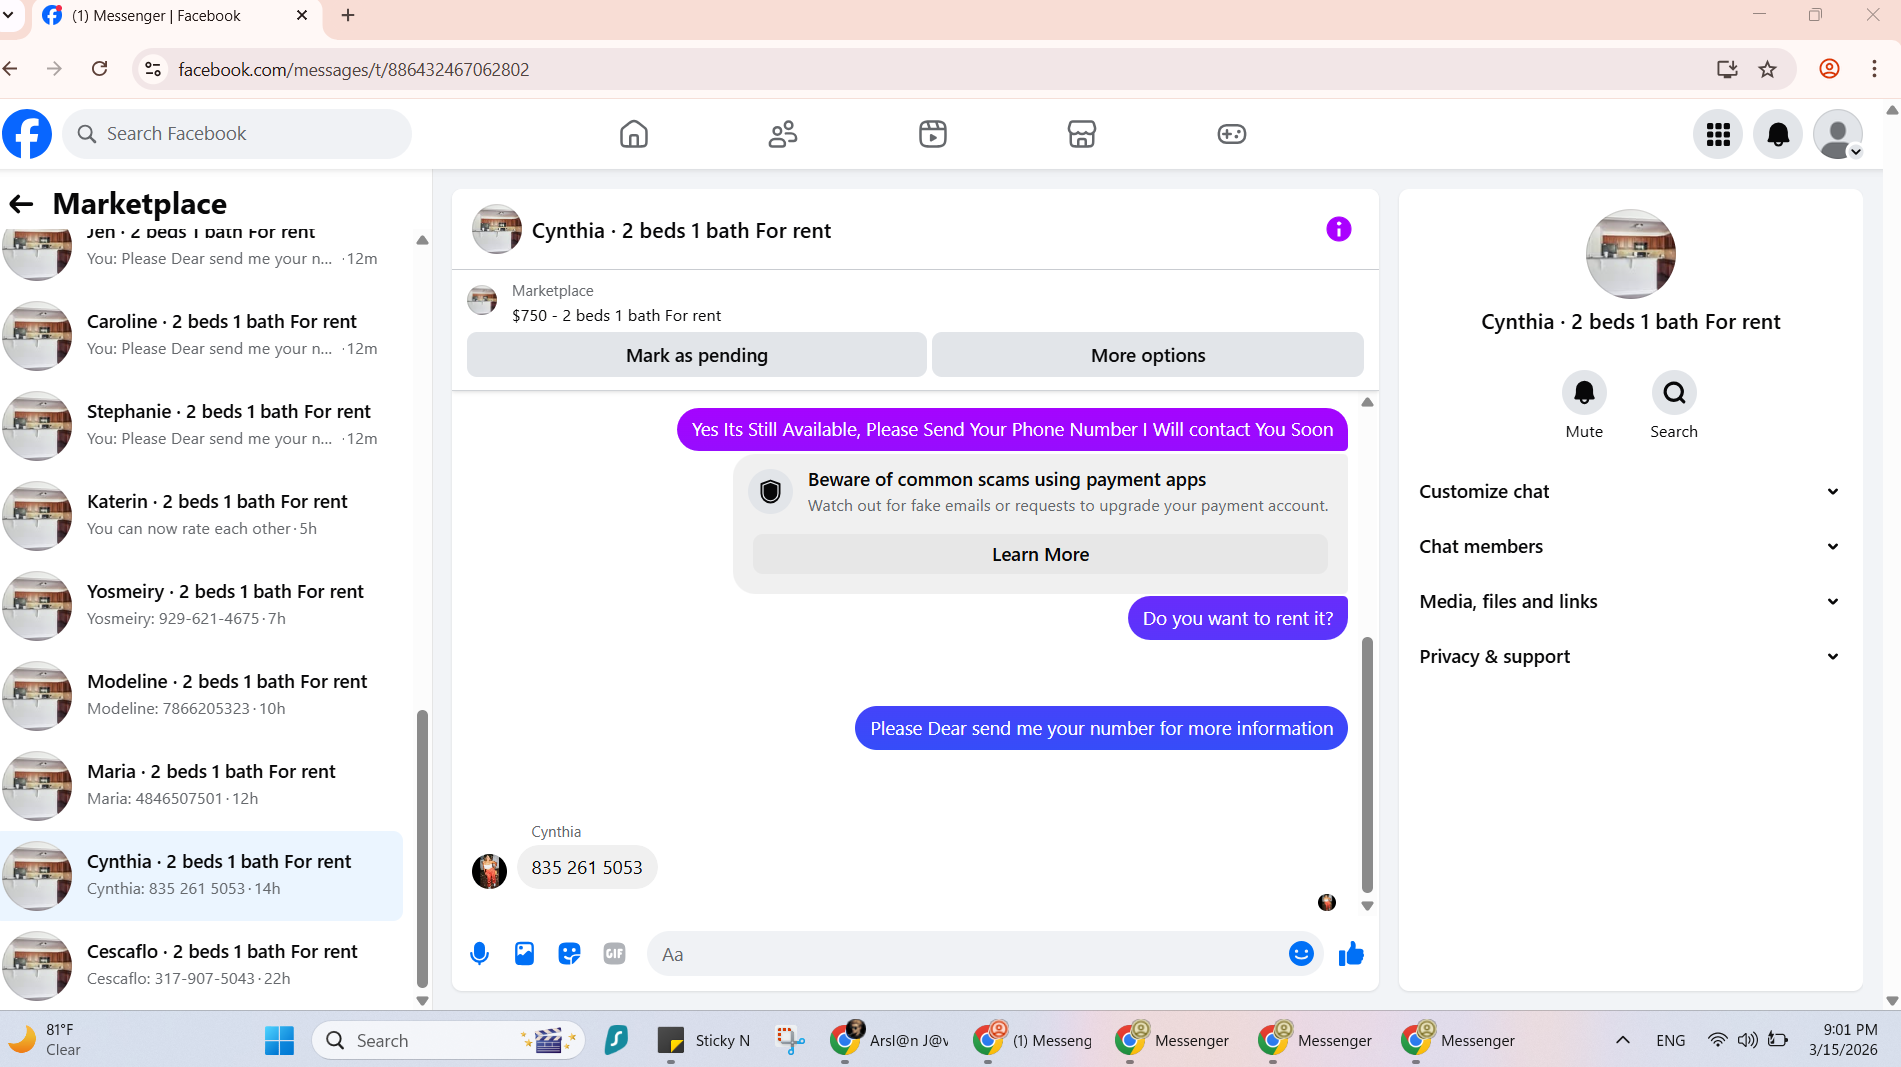Mute this conversation
Image resolution: width=1901 pixels, height=1067 pixels.
click(1584, 393)
